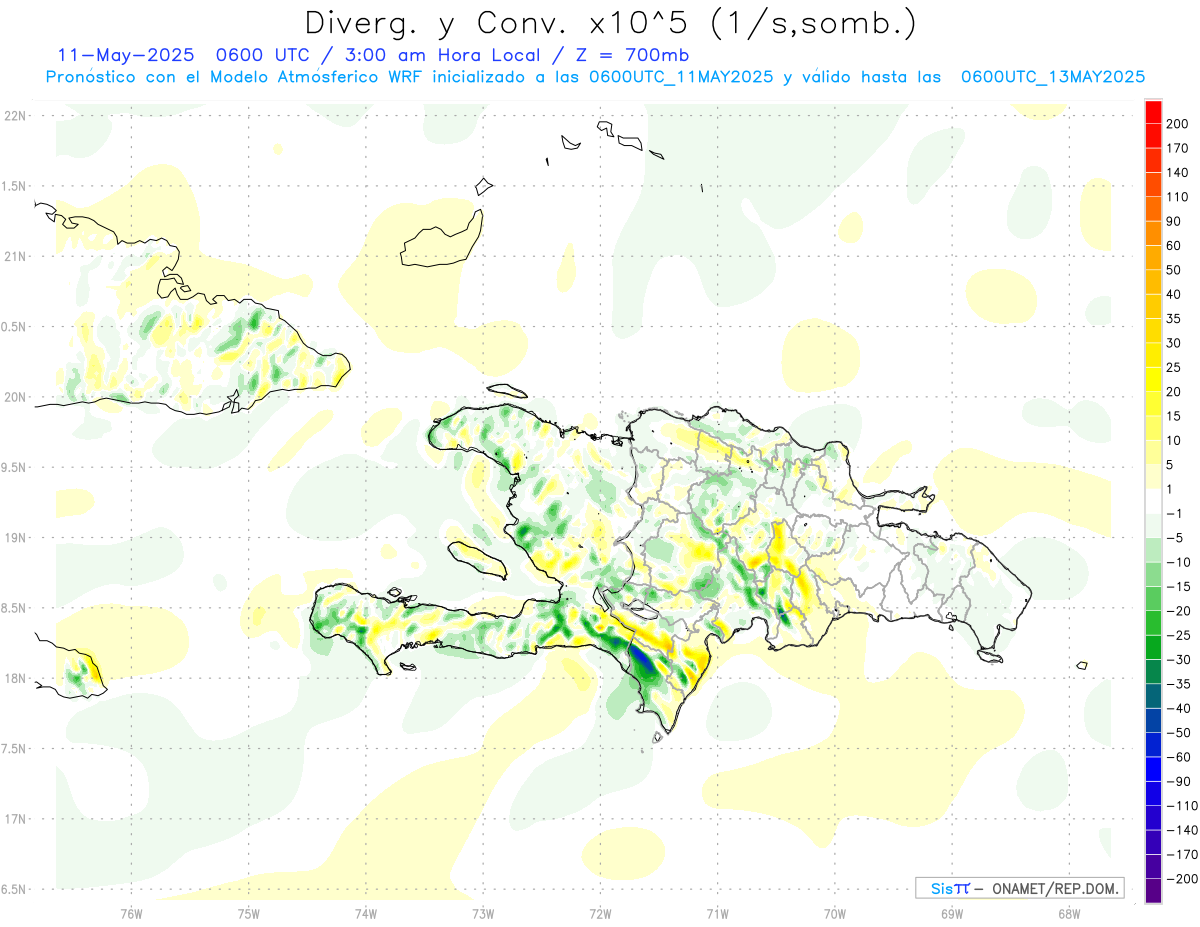Click the latitude label 7.5N

(x=14, y=749)
